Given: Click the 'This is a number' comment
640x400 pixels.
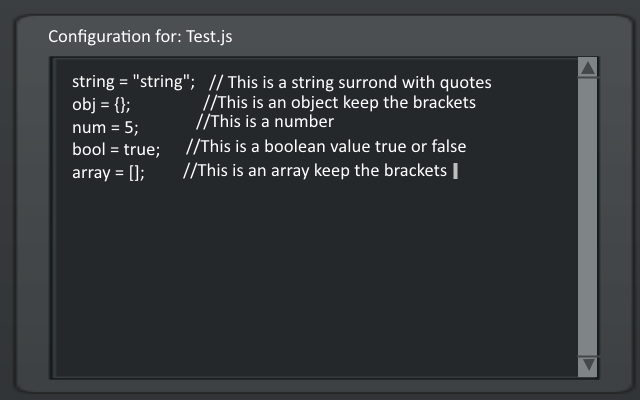Looking at the screenshot, I should tap(264, 122).
